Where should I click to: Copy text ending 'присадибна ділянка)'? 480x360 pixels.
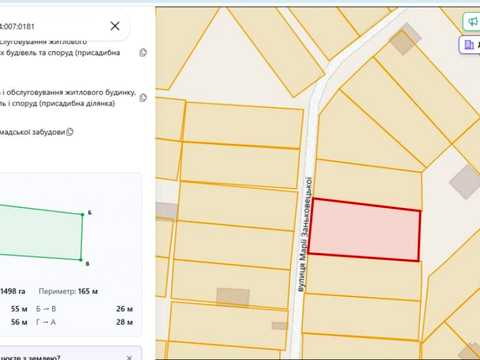(143, 97)
